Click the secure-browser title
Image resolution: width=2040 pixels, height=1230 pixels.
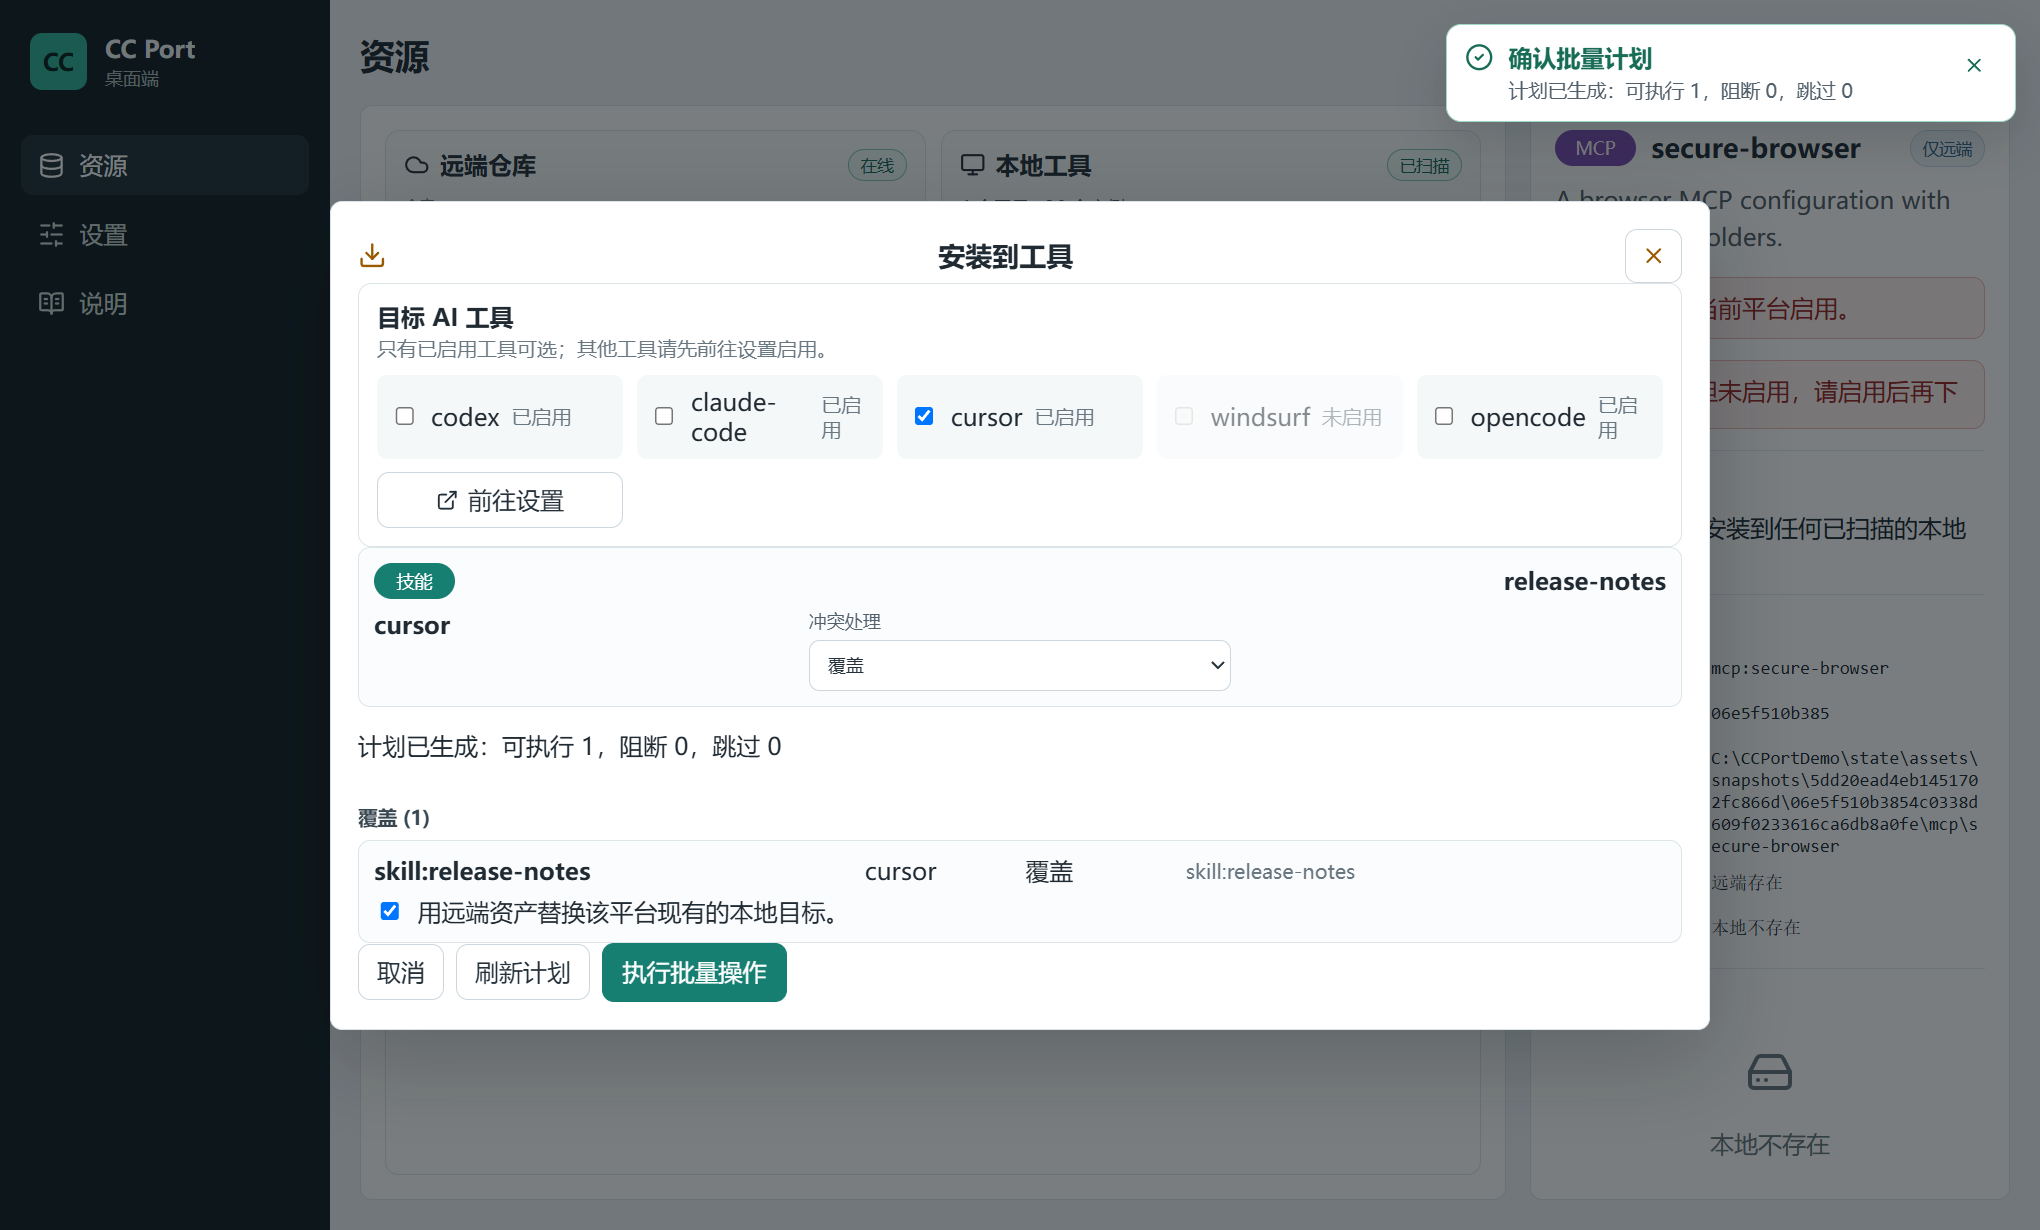click(x=1755, y=148)
